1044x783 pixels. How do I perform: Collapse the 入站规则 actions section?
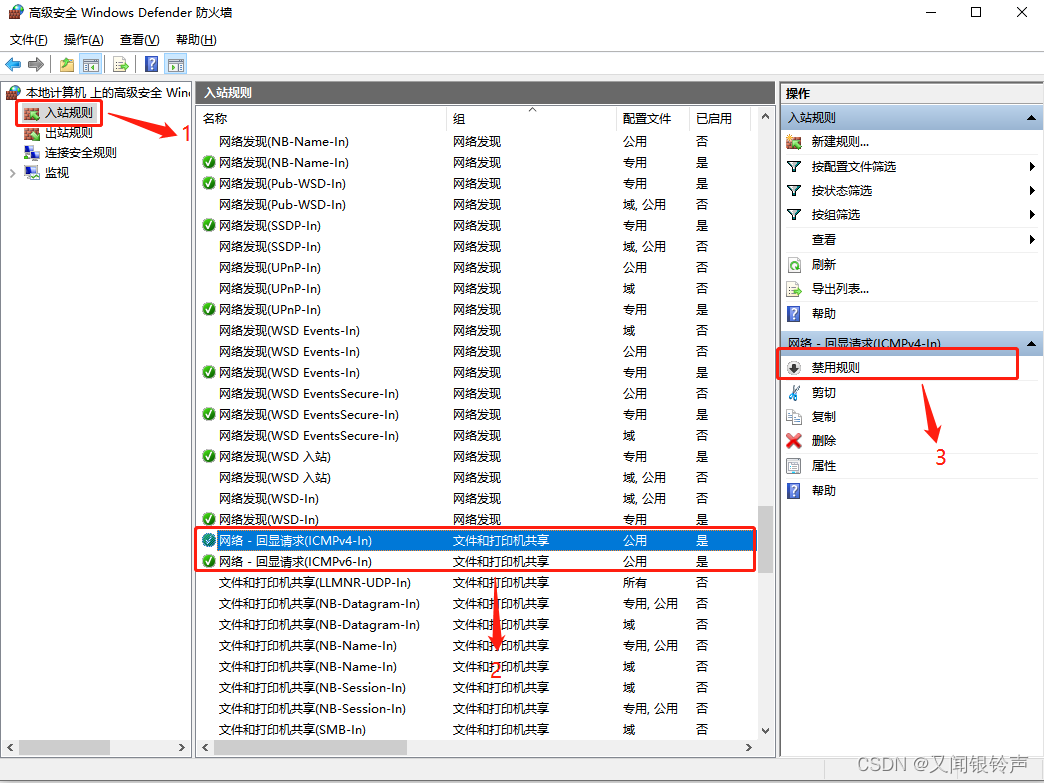[1031, 118]
